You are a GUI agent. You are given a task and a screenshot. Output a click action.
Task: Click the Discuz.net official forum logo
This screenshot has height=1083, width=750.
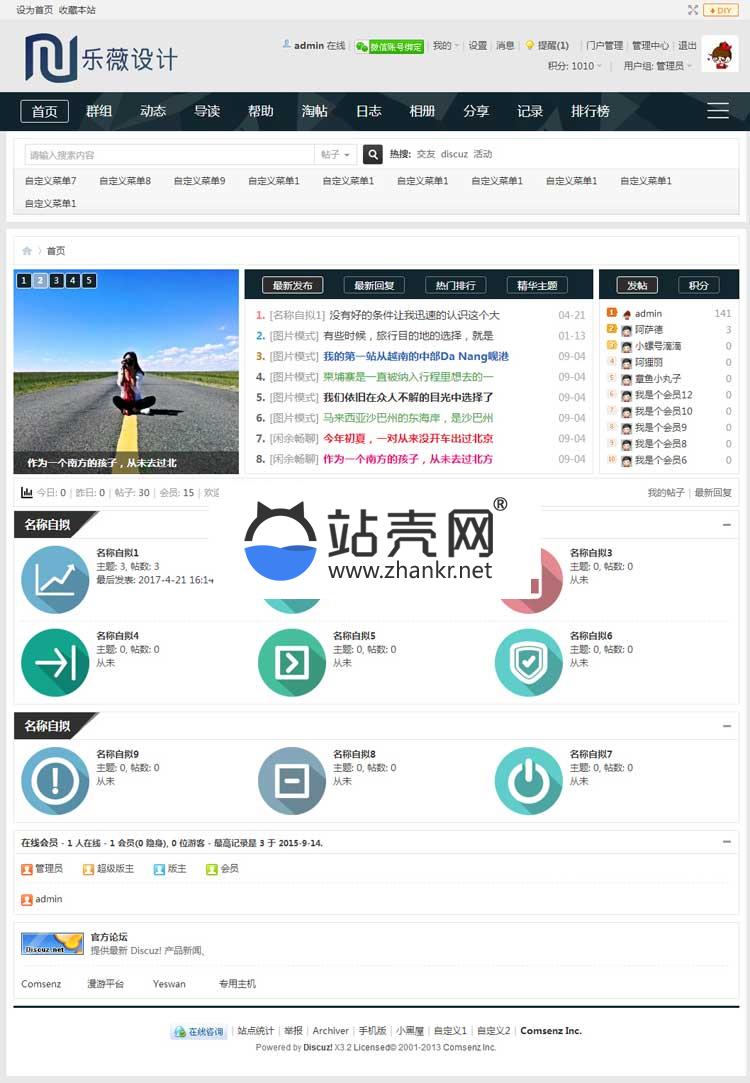tap(52, 943)
